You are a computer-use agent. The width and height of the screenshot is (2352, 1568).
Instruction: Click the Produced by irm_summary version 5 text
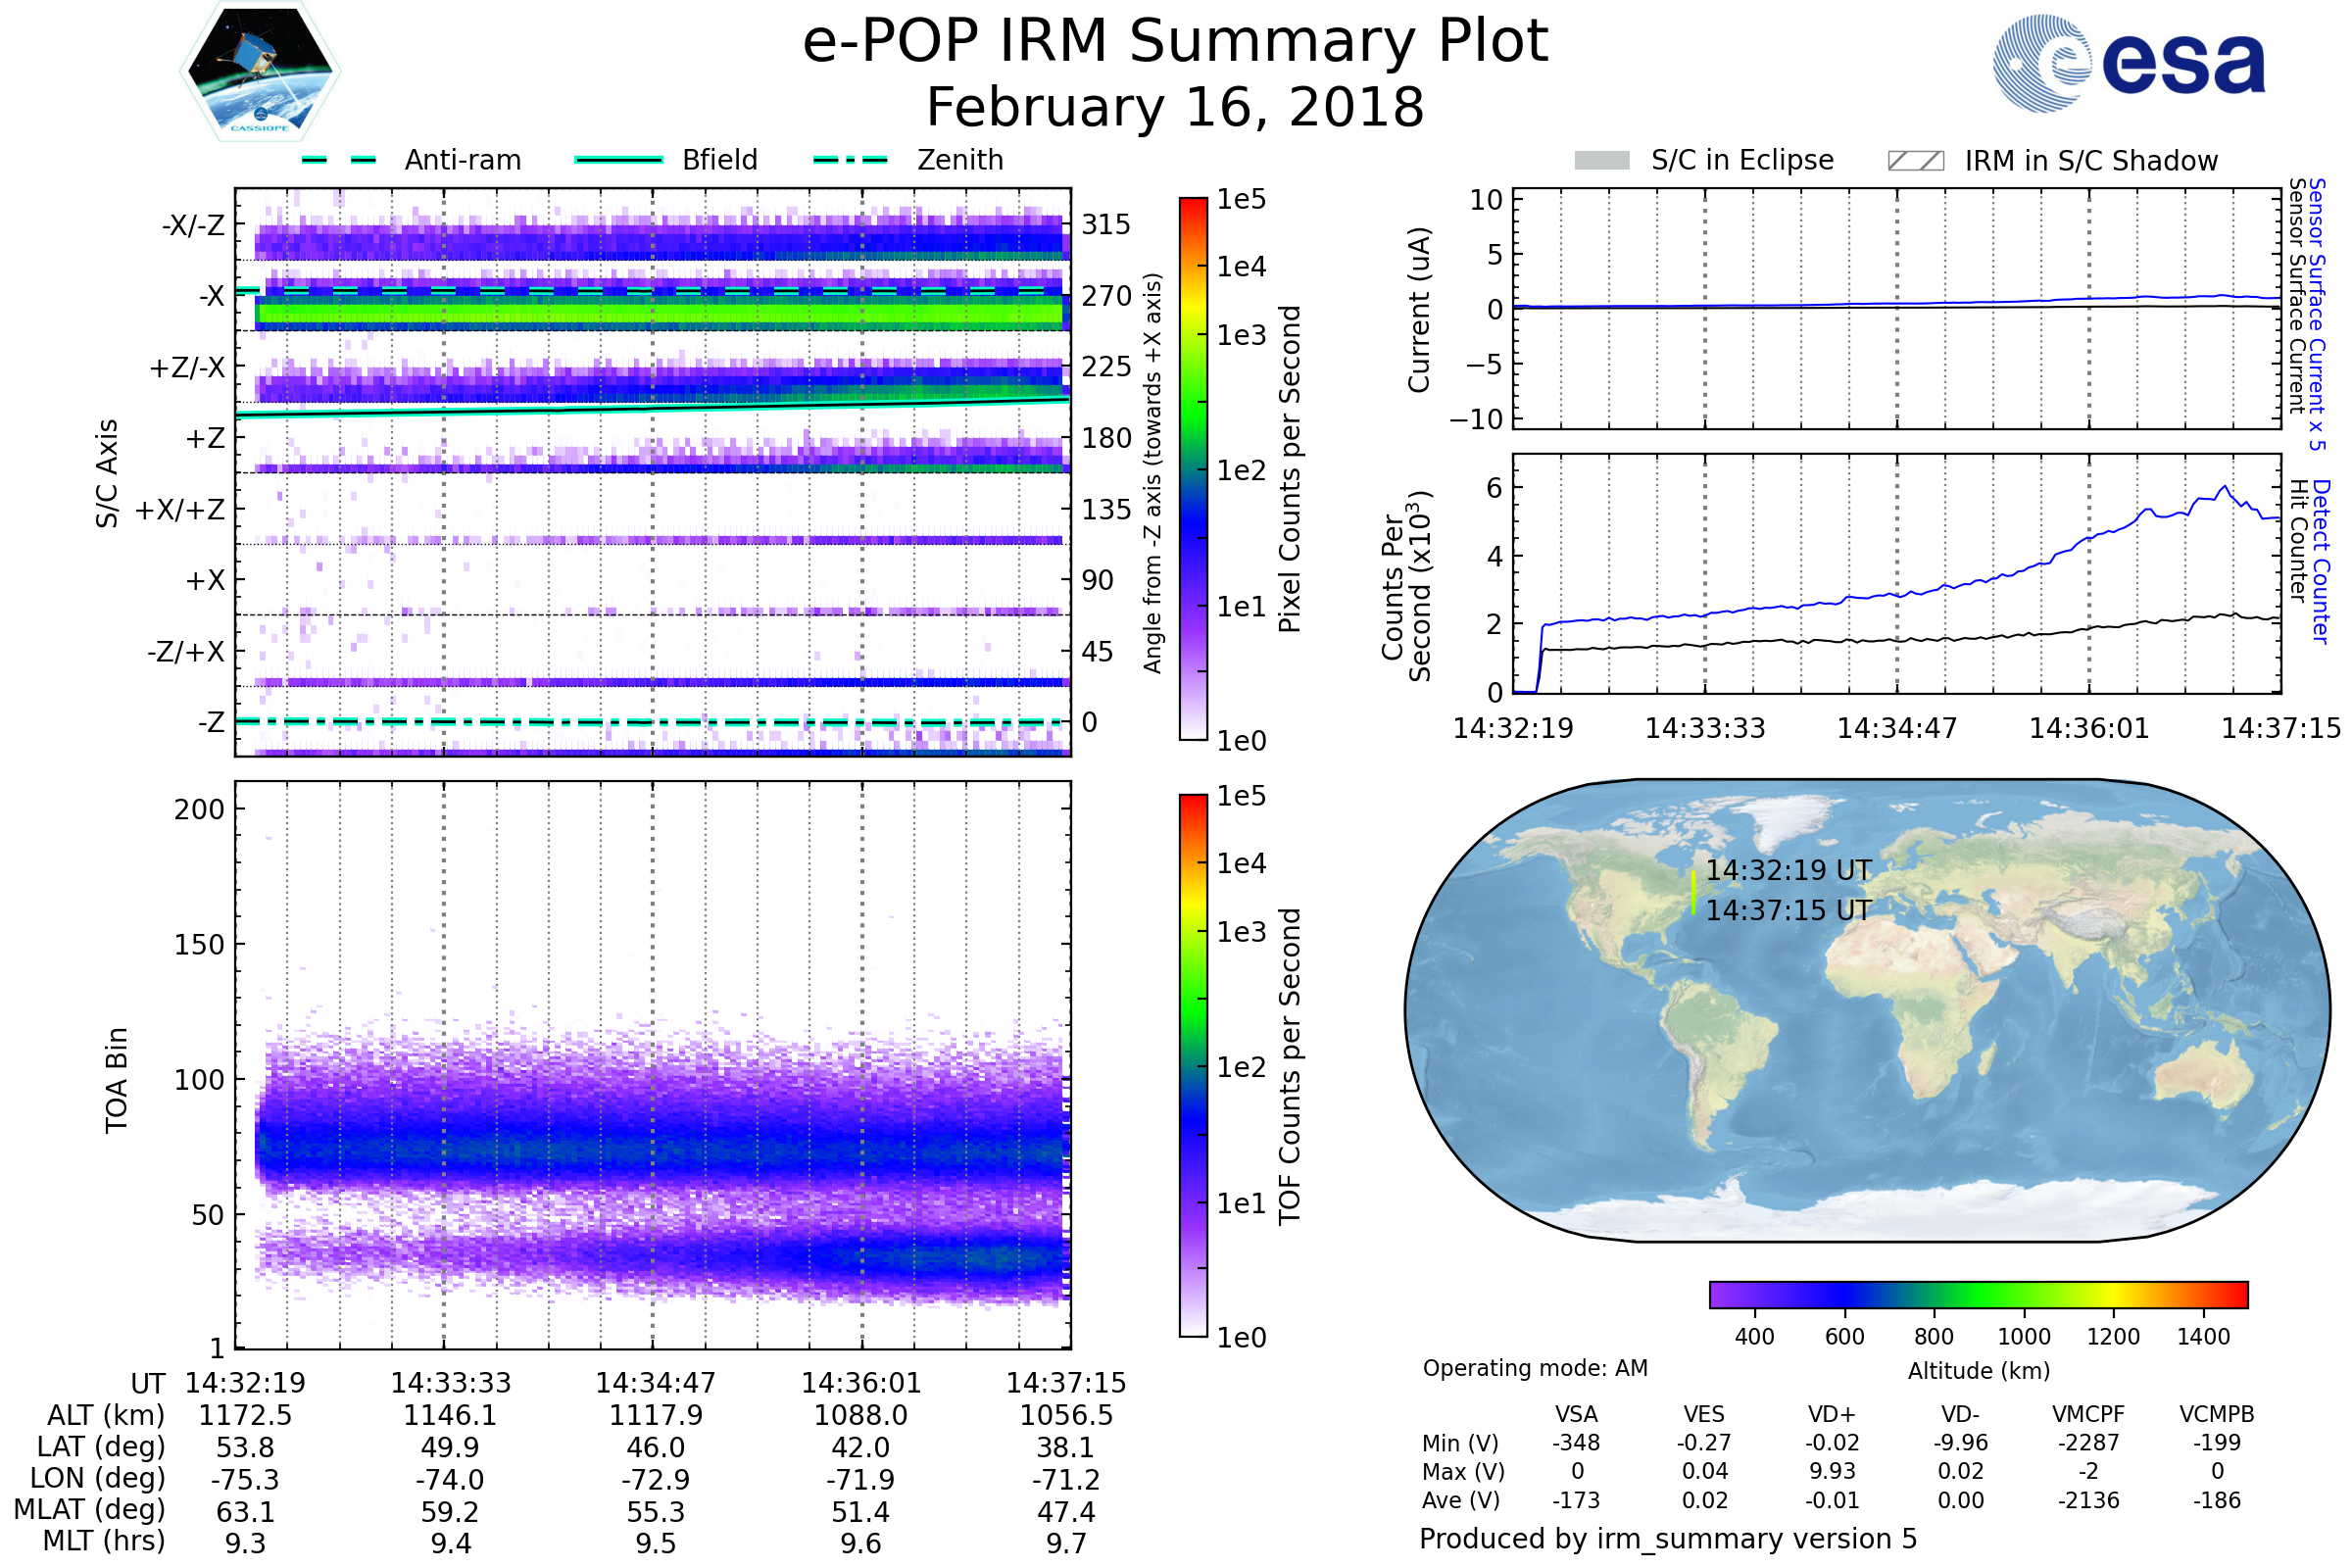click(x=1668, y=1538)
